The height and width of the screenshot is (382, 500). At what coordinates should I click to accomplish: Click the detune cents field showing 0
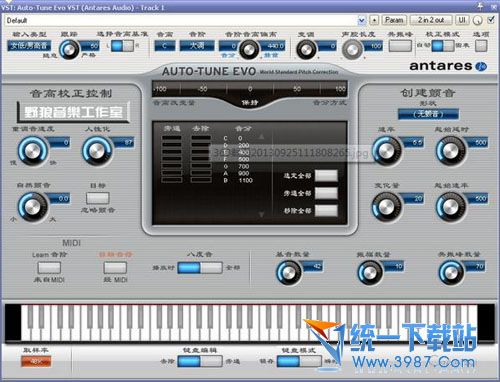coord(228,46)
